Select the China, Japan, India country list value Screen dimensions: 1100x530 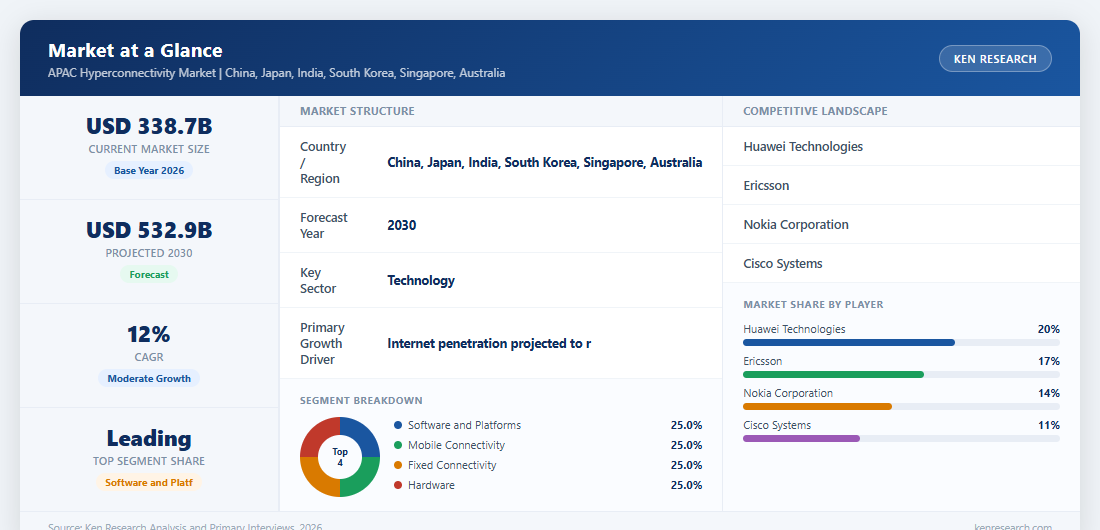click(544, 162)
